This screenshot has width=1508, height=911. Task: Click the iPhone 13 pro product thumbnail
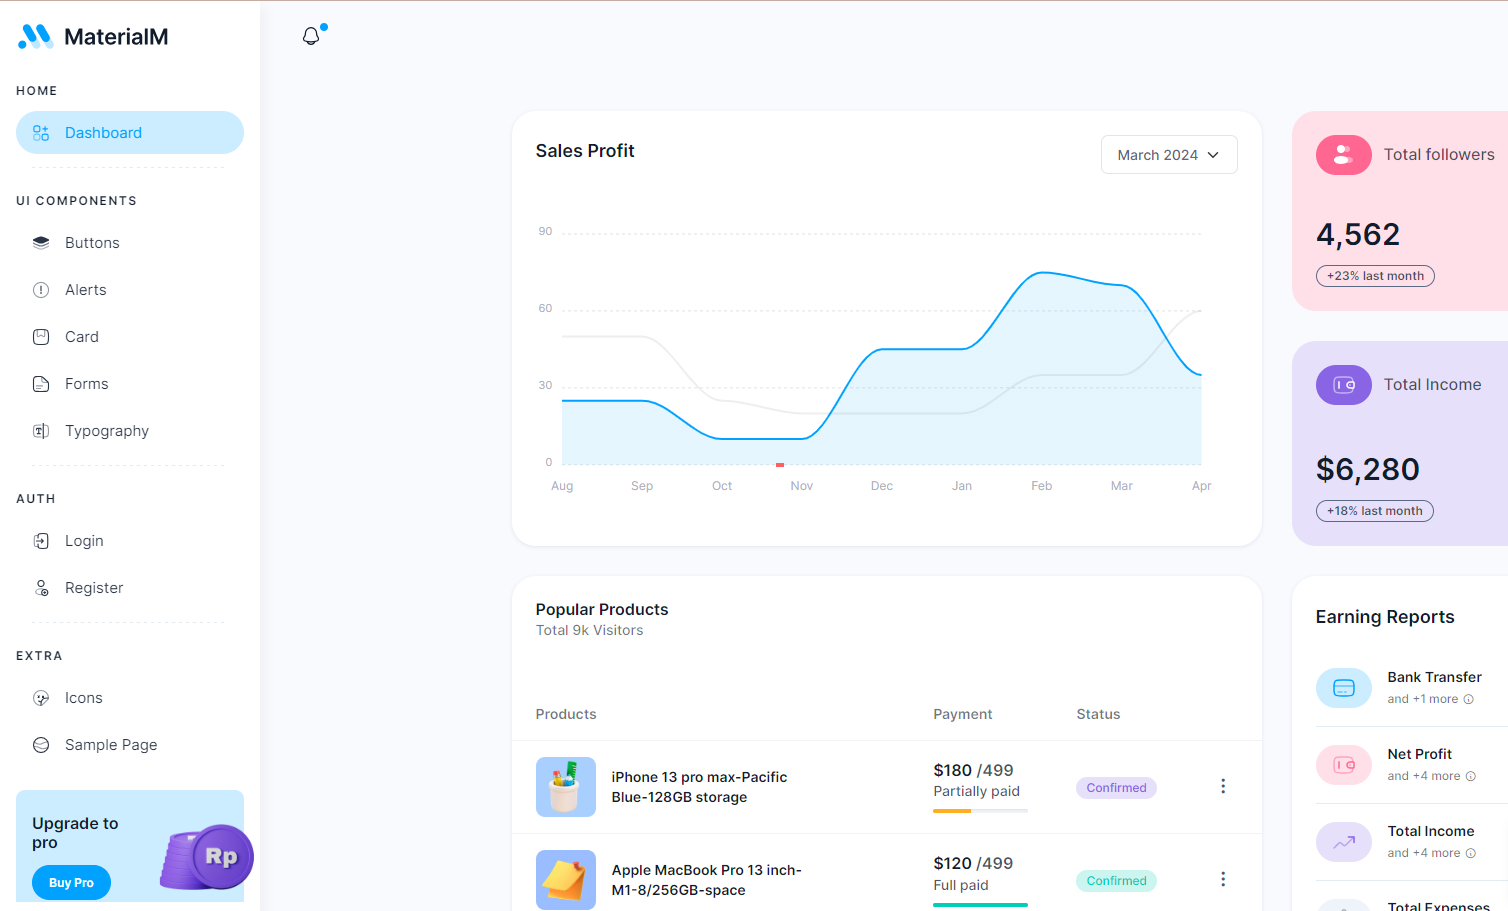565,787
